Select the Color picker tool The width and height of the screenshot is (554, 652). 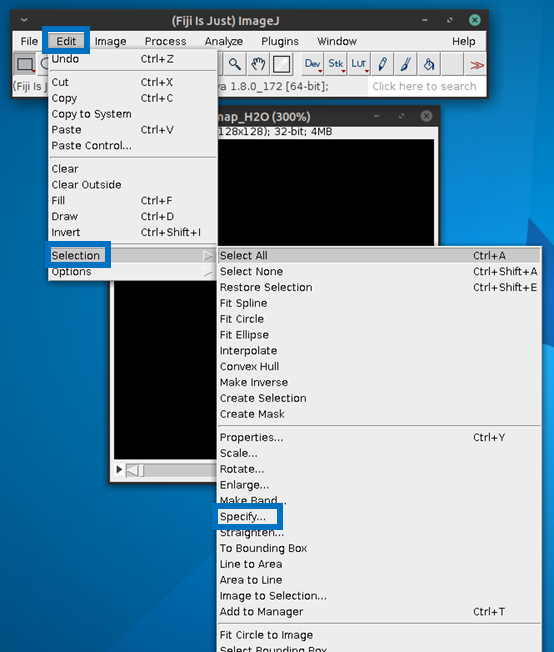(282, 64)
